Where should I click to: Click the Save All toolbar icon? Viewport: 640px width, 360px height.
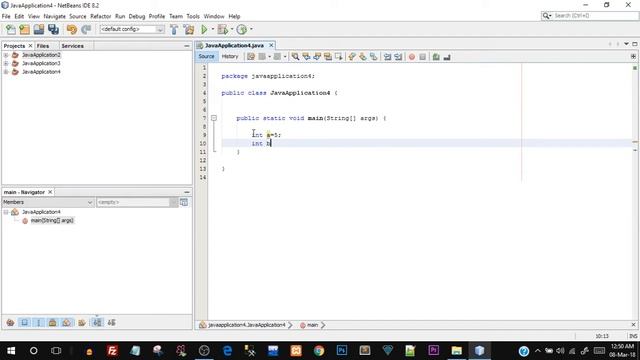53,29
